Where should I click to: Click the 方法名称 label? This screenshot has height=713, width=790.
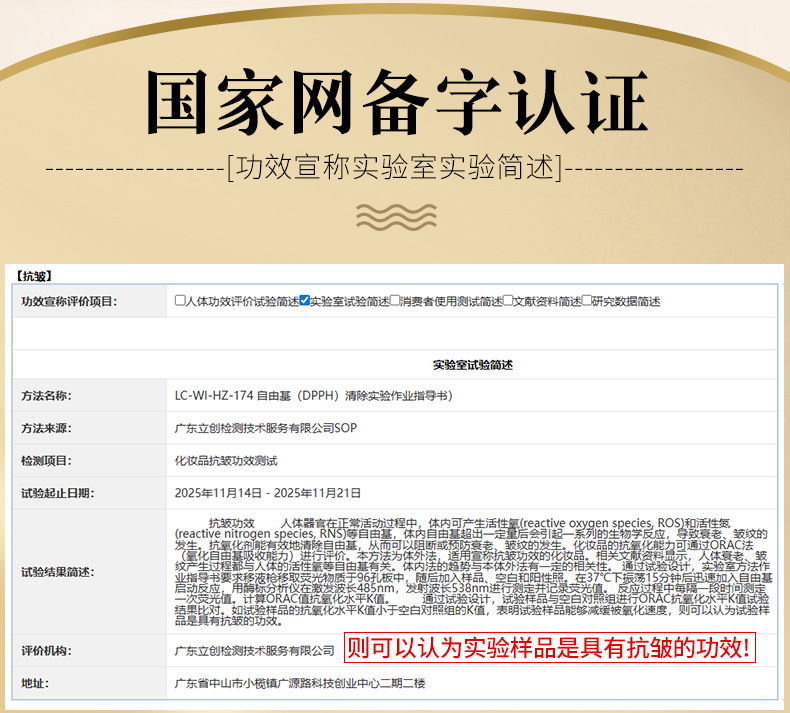[46, 396]
